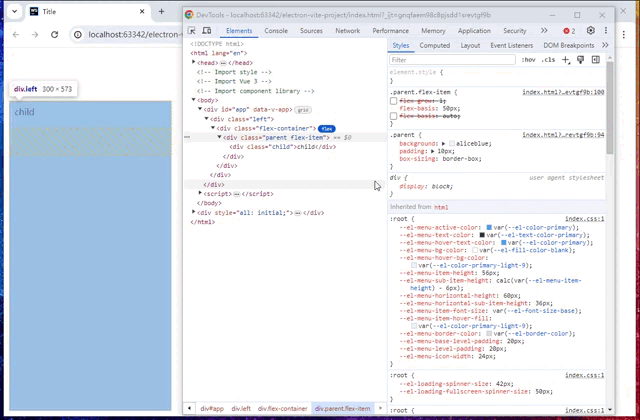This screenshot has width=640, height=420.
Task: Select div#app in breadcrumb
Action: click(x=212, y=409)
